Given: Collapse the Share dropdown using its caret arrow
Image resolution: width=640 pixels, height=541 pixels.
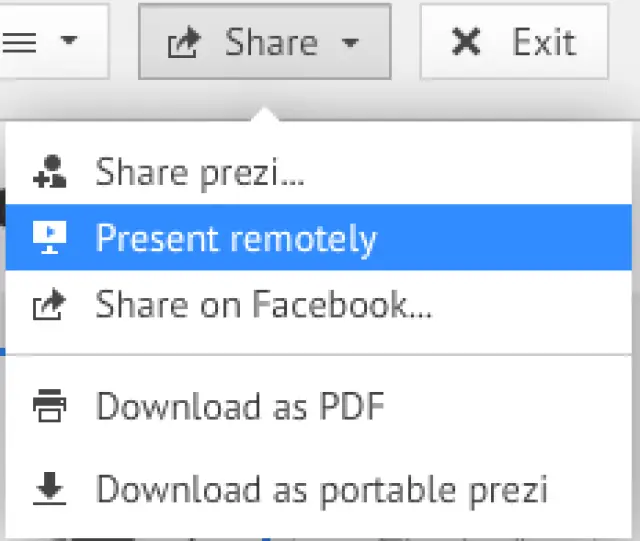Looking at the screenshot, I should [349, 43].
